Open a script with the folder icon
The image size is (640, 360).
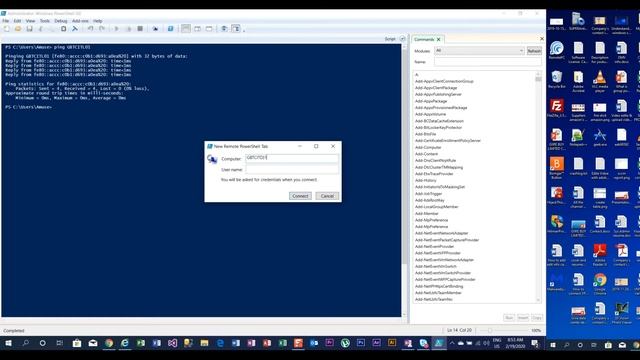(x=18, y=29)
